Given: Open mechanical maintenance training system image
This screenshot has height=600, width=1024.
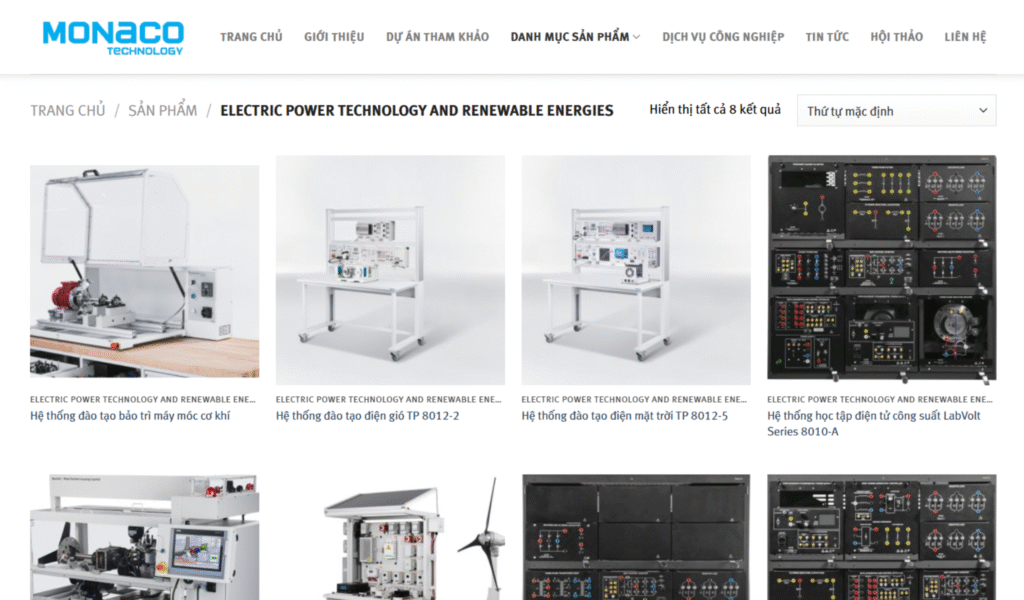Looking at the screenshot, I should 144,270.
